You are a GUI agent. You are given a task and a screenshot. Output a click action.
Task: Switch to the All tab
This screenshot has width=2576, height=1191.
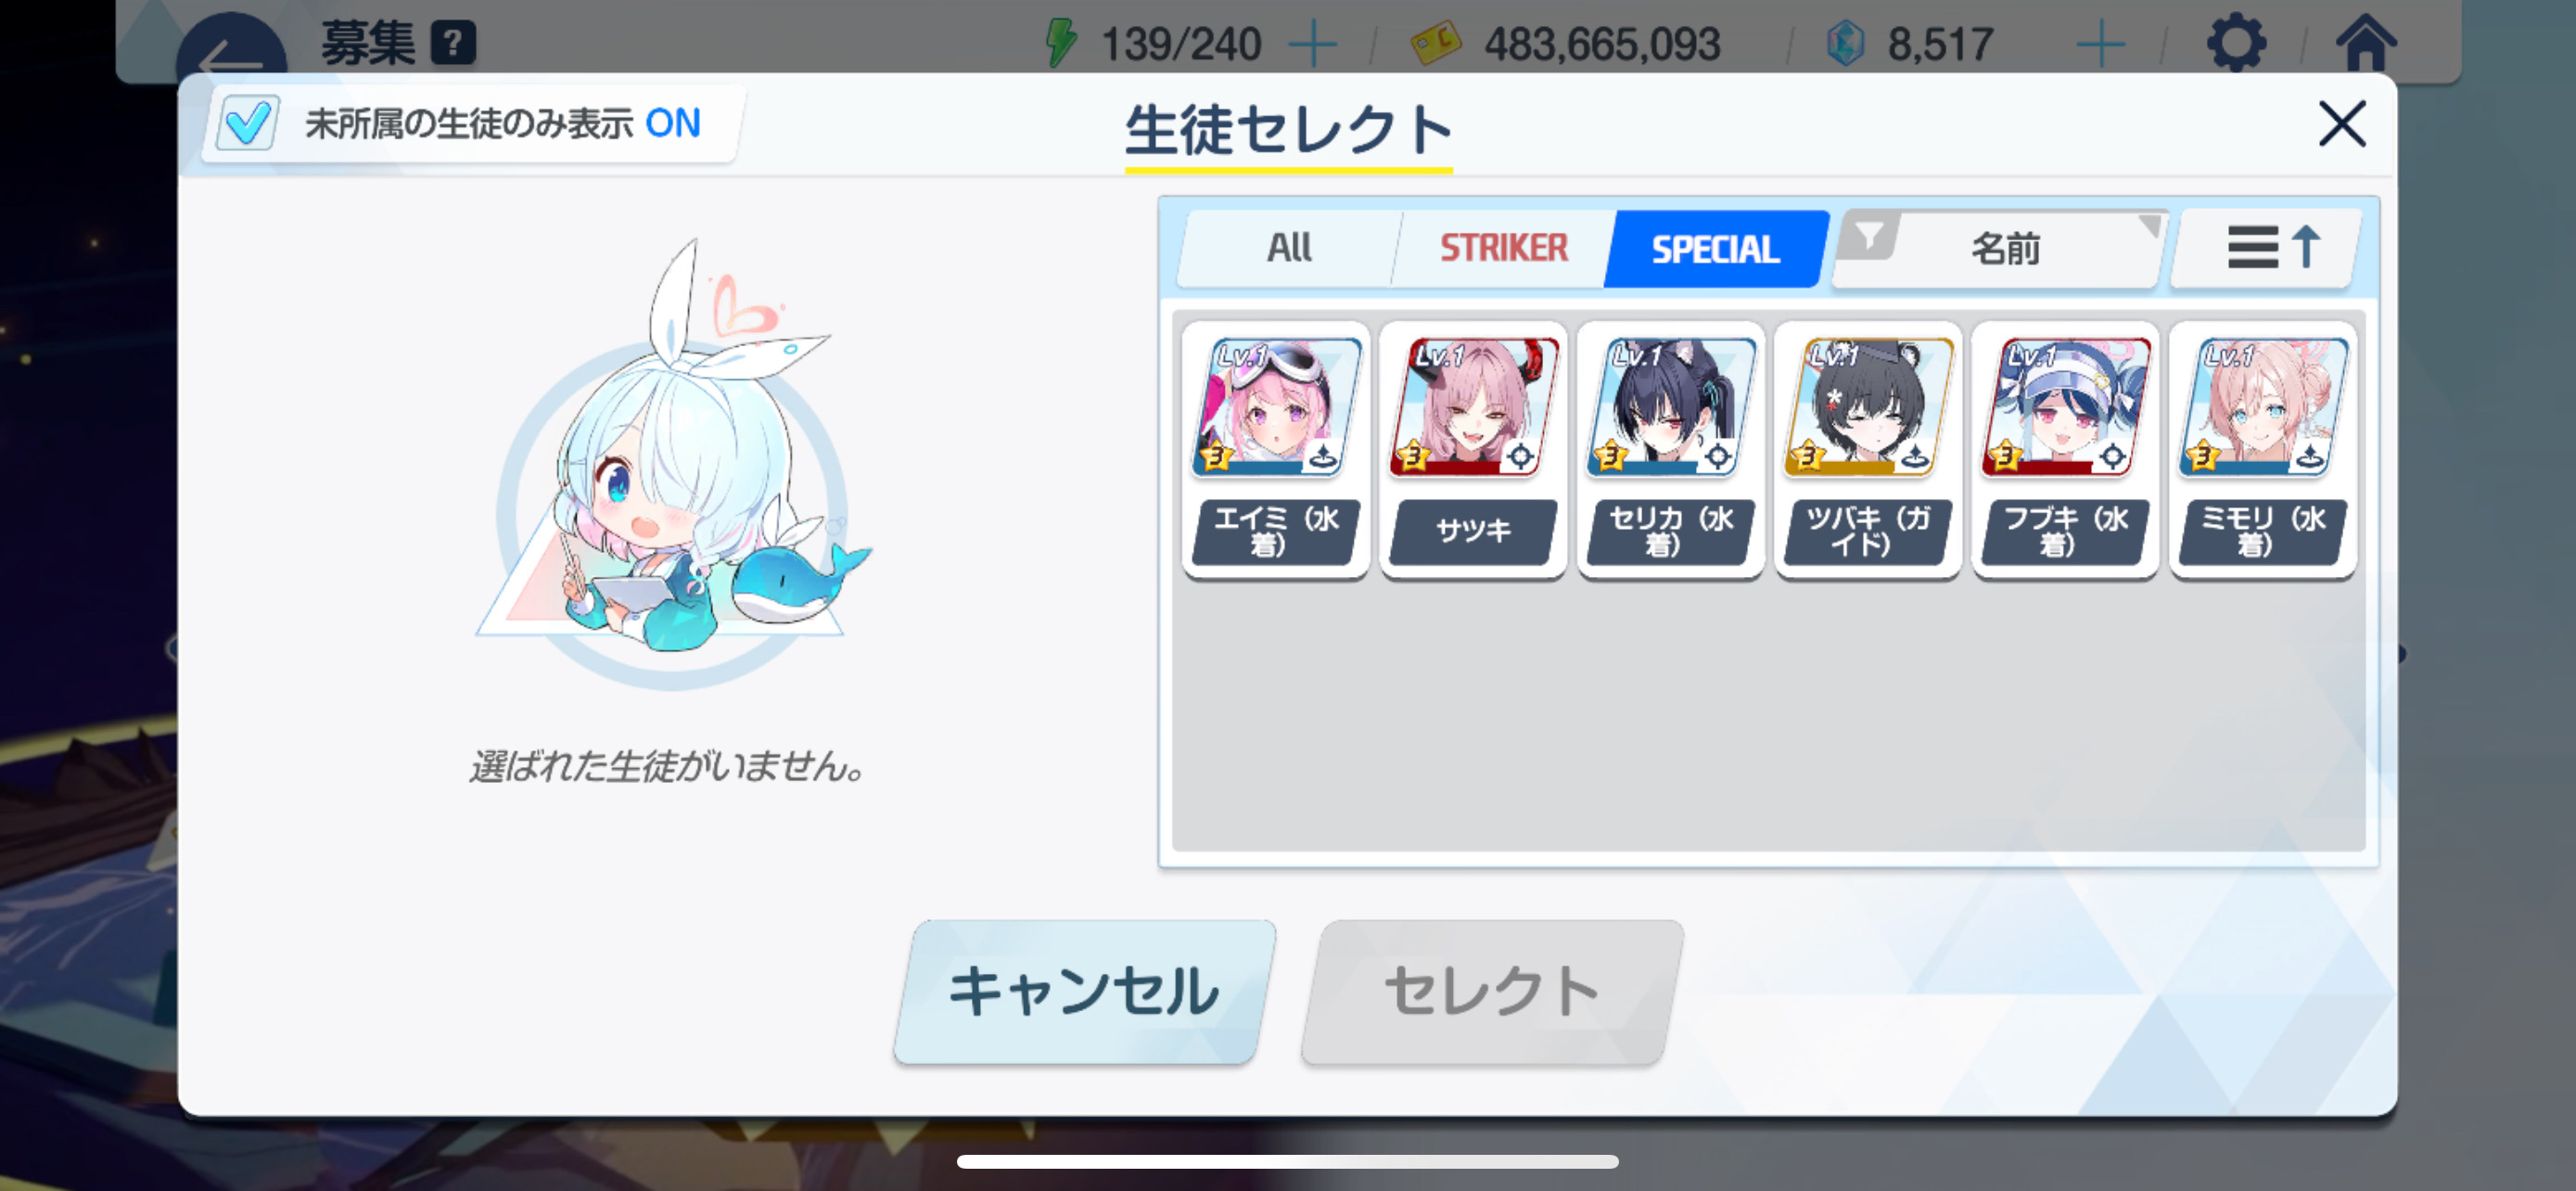coord(1288,248)
